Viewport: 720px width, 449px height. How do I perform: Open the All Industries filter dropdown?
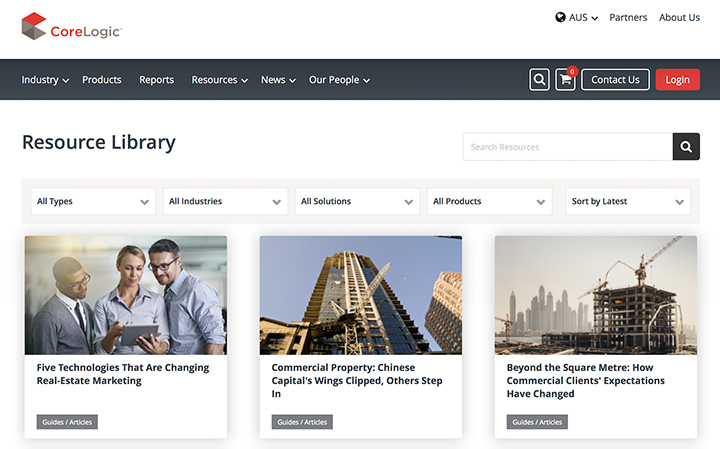point(225,201)
